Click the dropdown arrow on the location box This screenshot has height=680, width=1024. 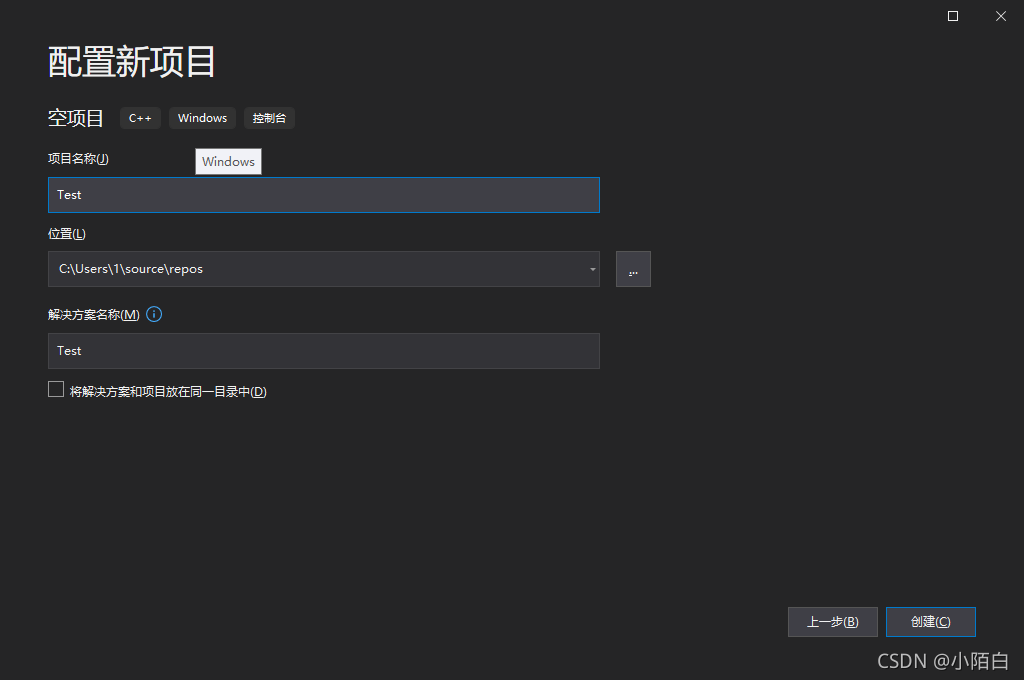point(591,268)
